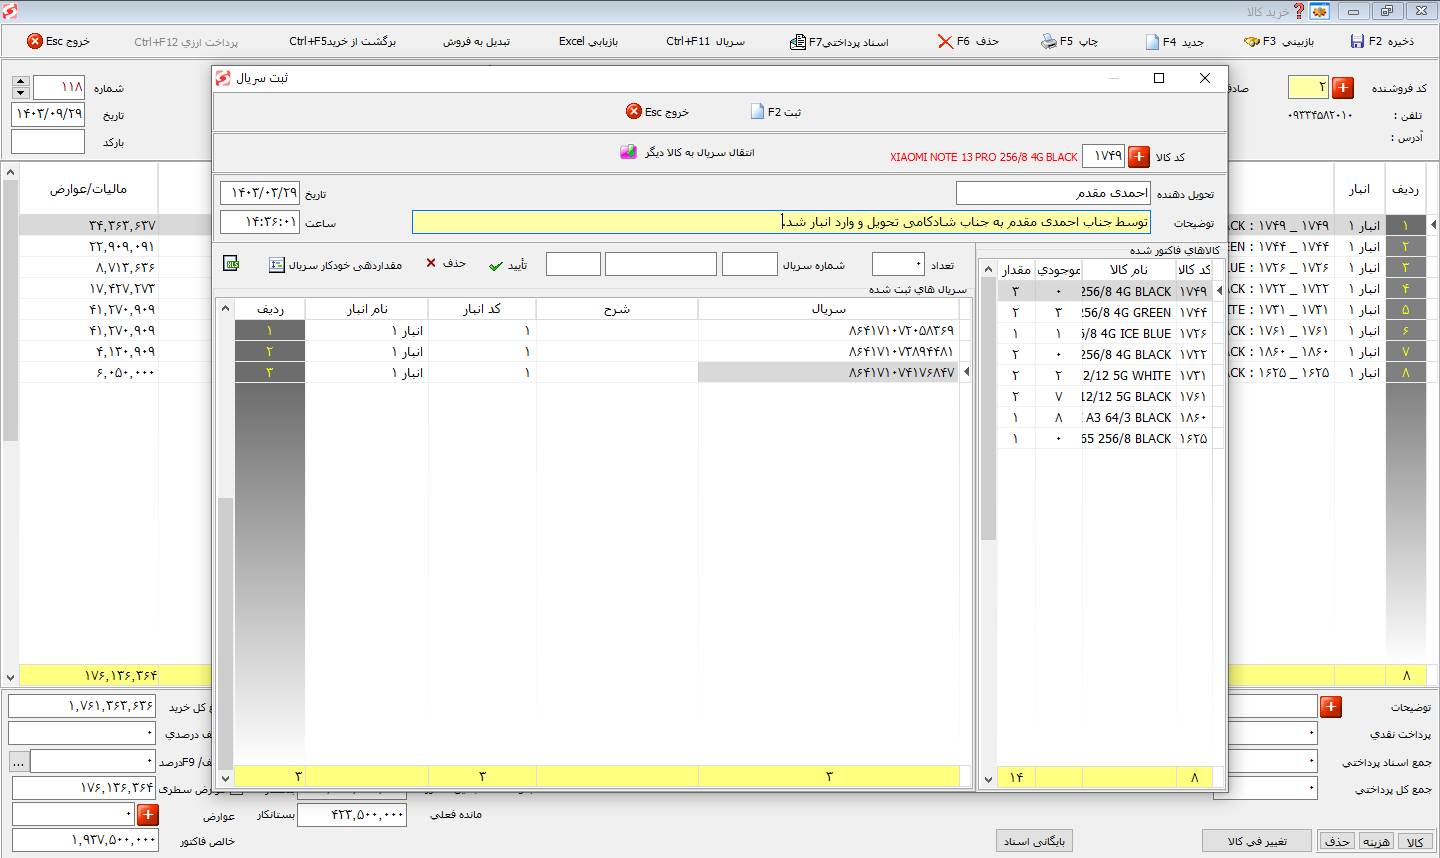The width and height of the screenshot is (1440, 858).
Task: Click the red حذف F6 delete icon in the main toolbar
Action: pos(945,41)
